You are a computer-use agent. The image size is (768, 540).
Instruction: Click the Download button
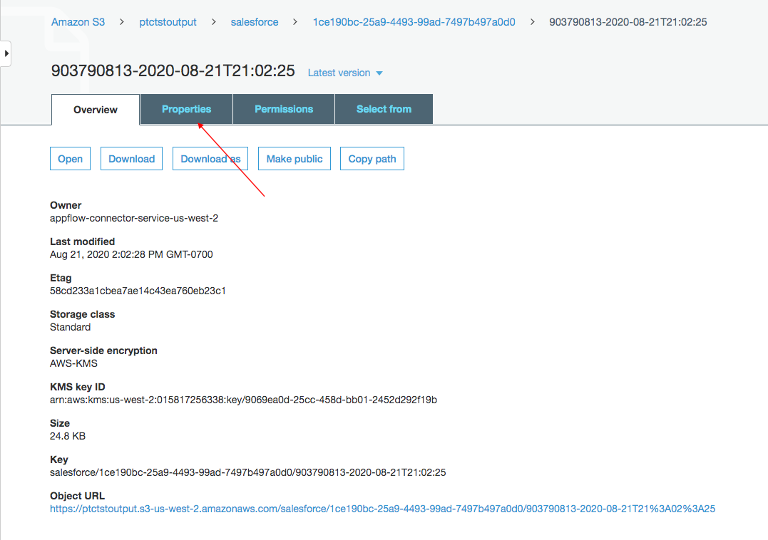click(x=131, y=159)
